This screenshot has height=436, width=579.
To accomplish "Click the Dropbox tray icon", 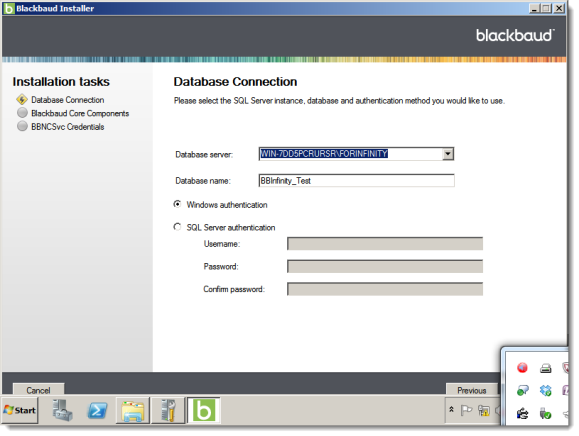I will click(545, 390).
